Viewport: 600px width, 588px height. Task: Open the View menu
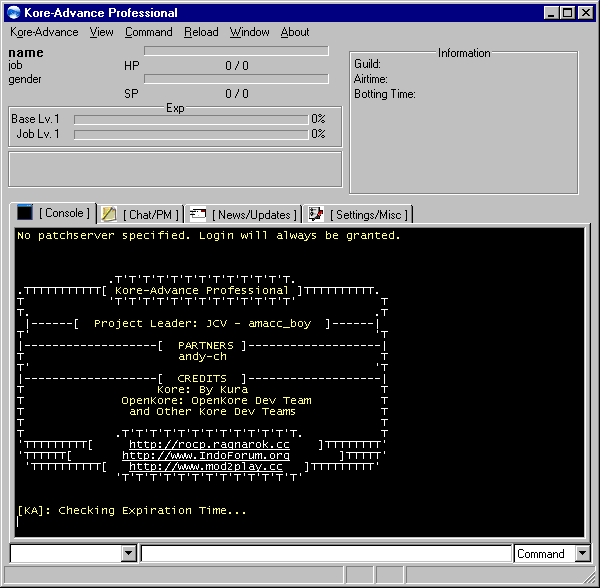[x=101, y=32]
